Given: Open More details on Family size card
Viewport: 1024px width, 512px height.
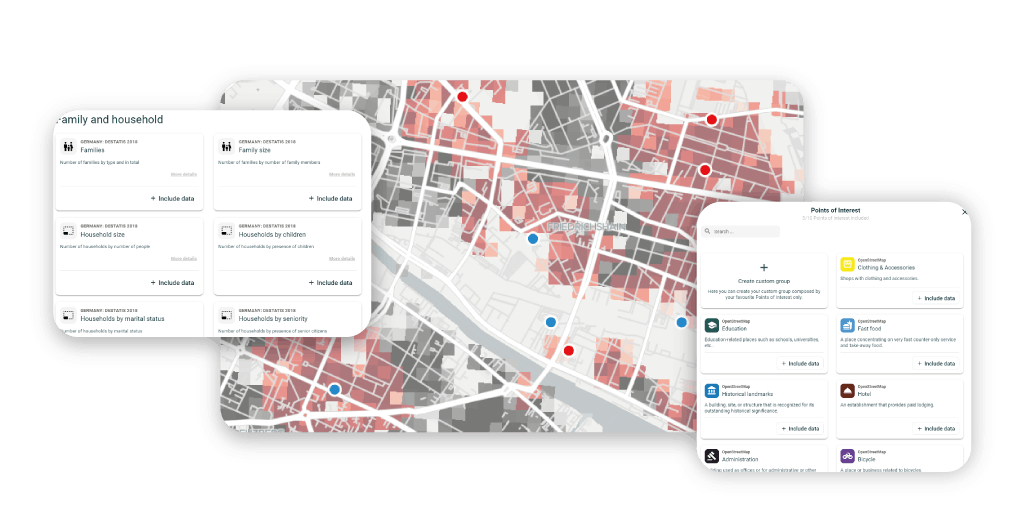Looking at the screenshot, I should tap(342, 174).
